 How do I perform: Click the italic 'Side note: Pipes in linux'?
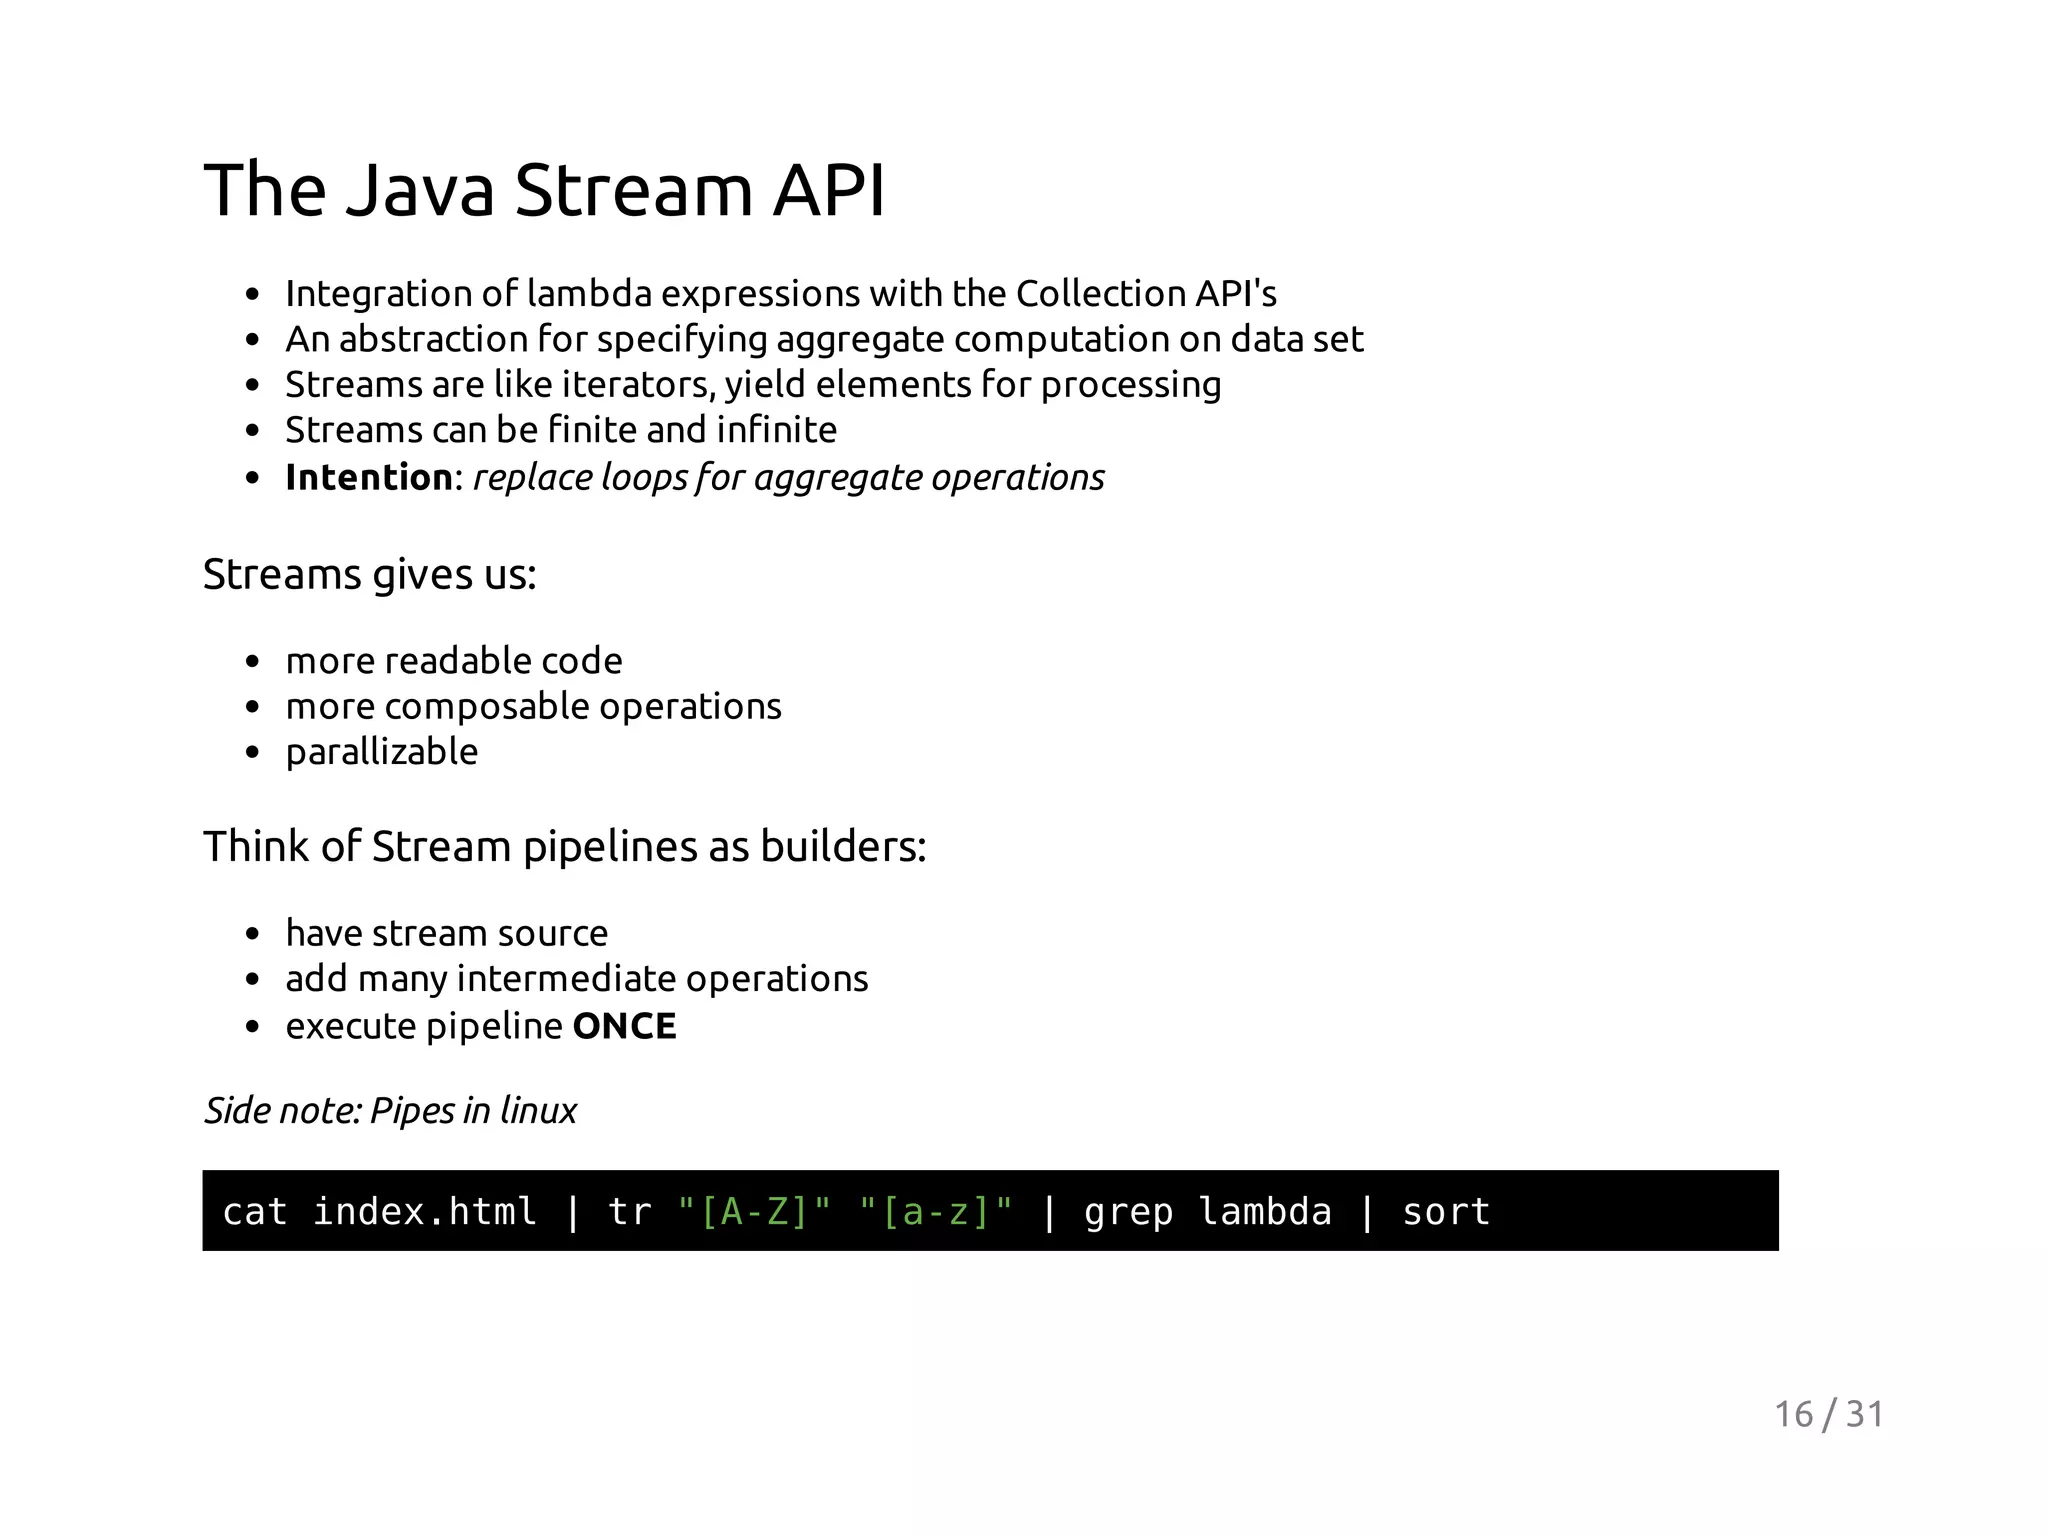pyautogui.click(x=390, y=1110)
